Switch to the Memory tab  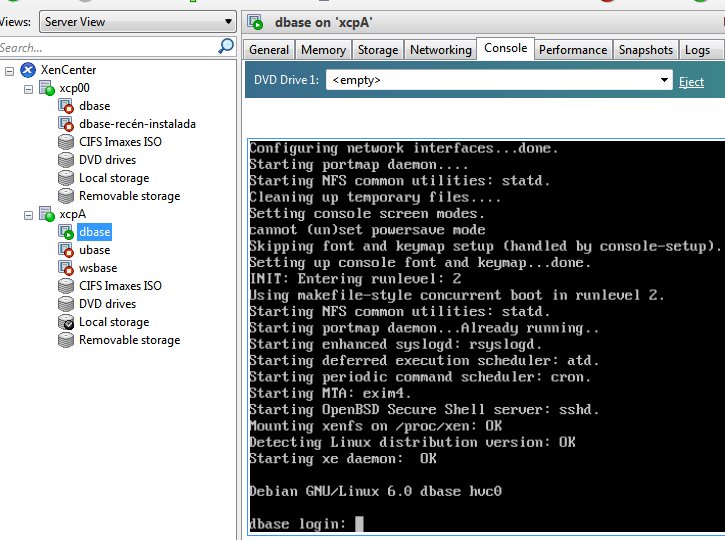(323, 50)
